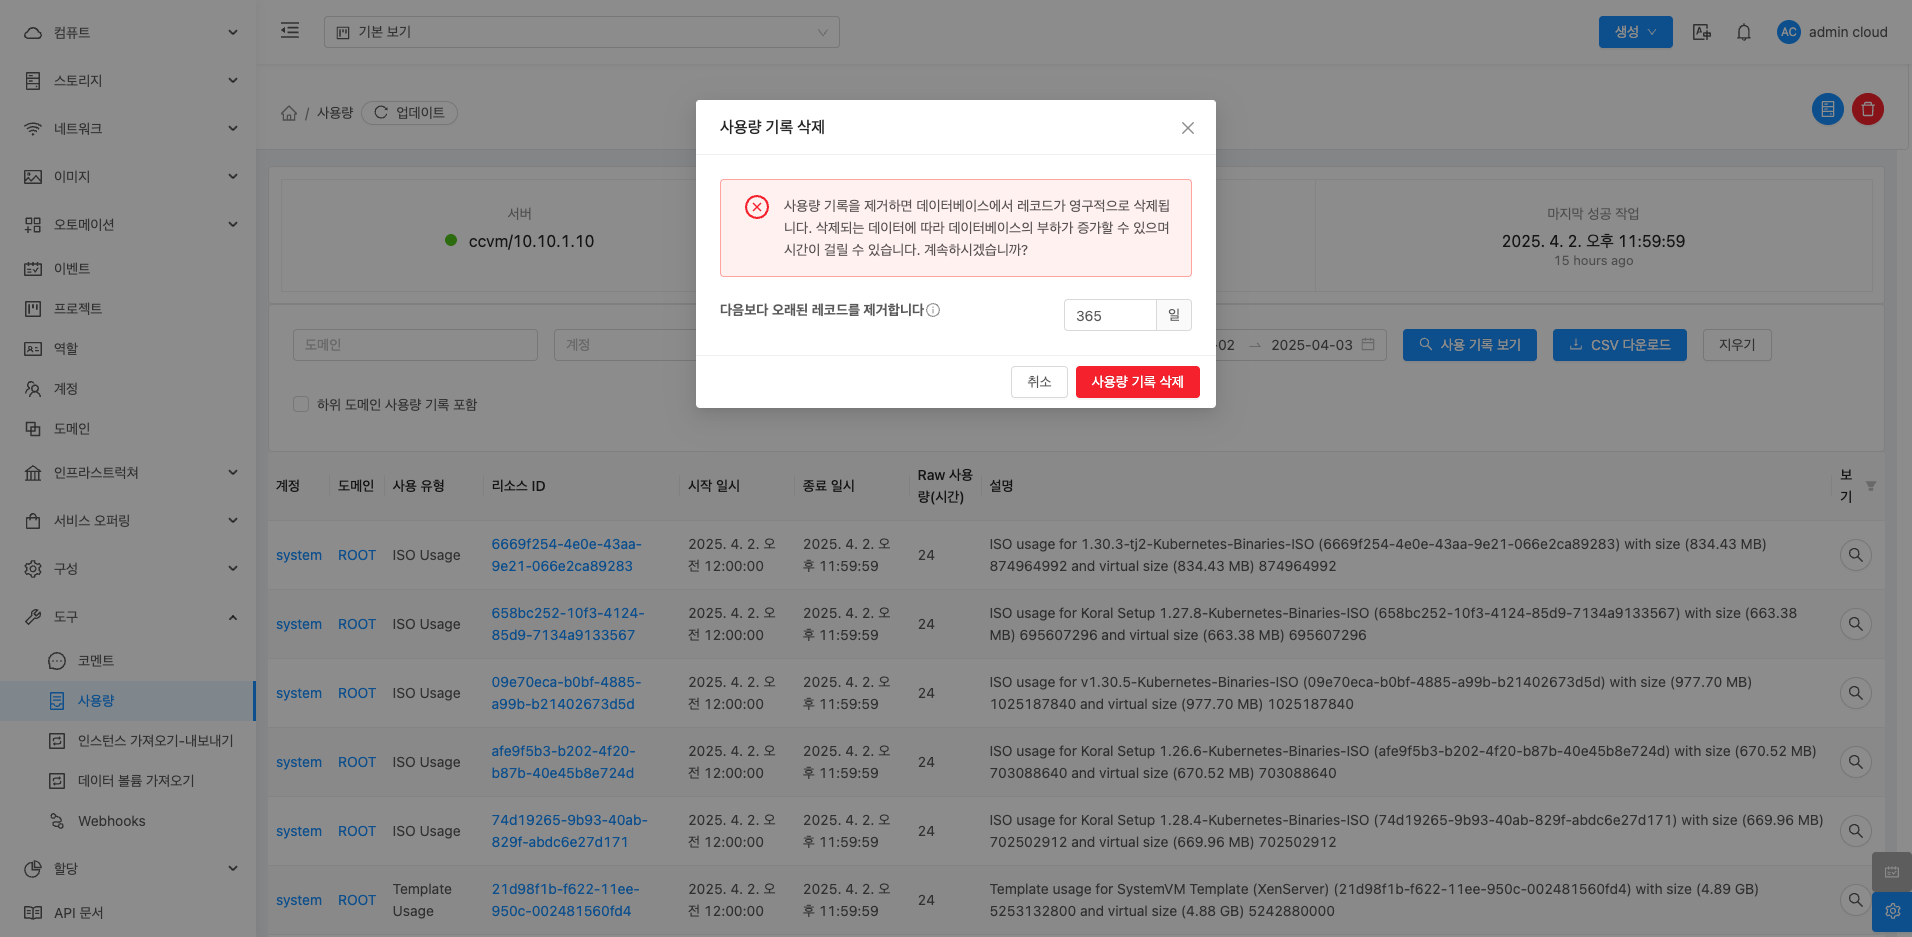Image resolution: width=1912 pixels, height=937 pixels.
Task: Open the 생성 dropdown button
Action: [1635, 32]
